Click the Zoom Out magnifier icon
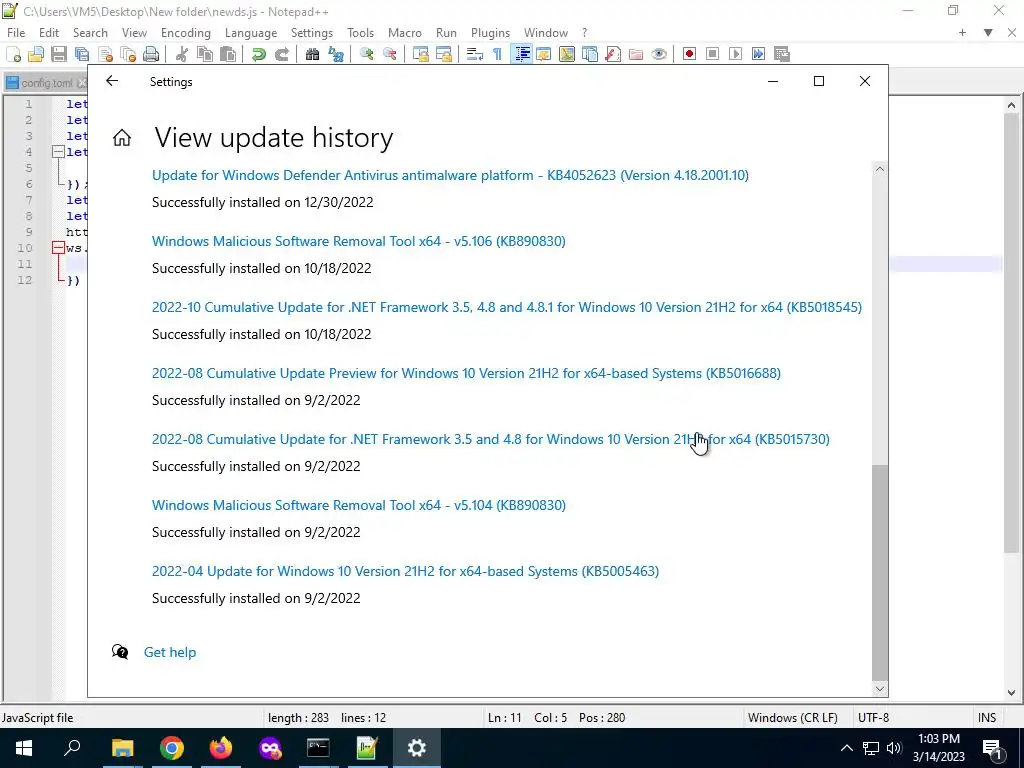The image size is (1024, 768). 389,54
